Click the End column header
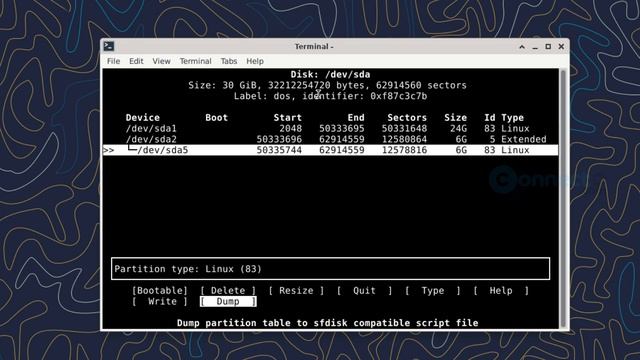The height and width of the screenshot is (360, 640). point(356,118)
